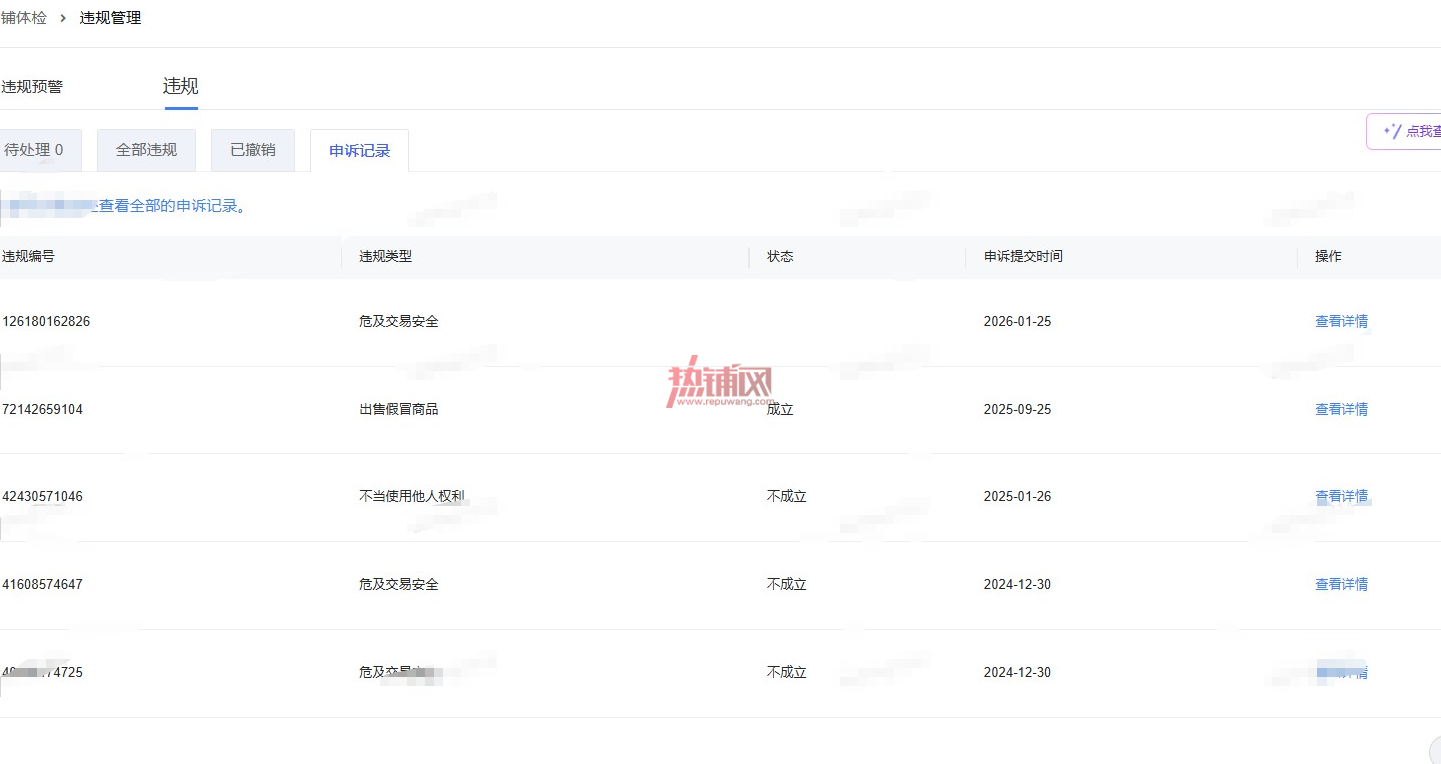Click the 申诉提交时间 column header
Viewport: 1441px width, 764px height.
pyautogui.click(x=1023, y=256)
